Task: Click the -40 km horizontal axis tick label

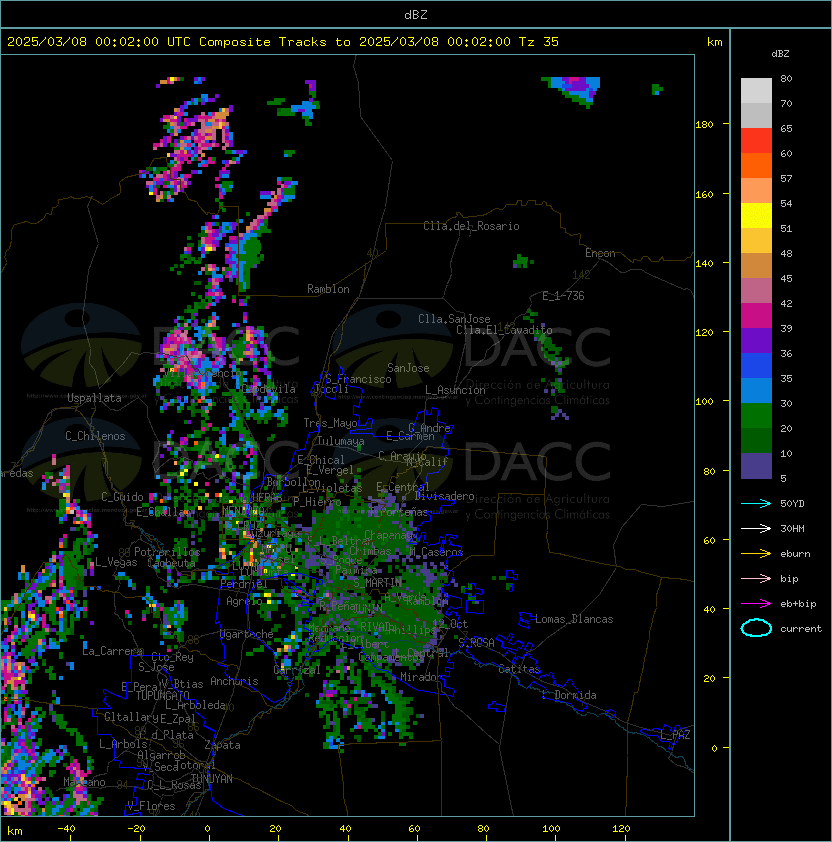Action: [x=66, y=829]
